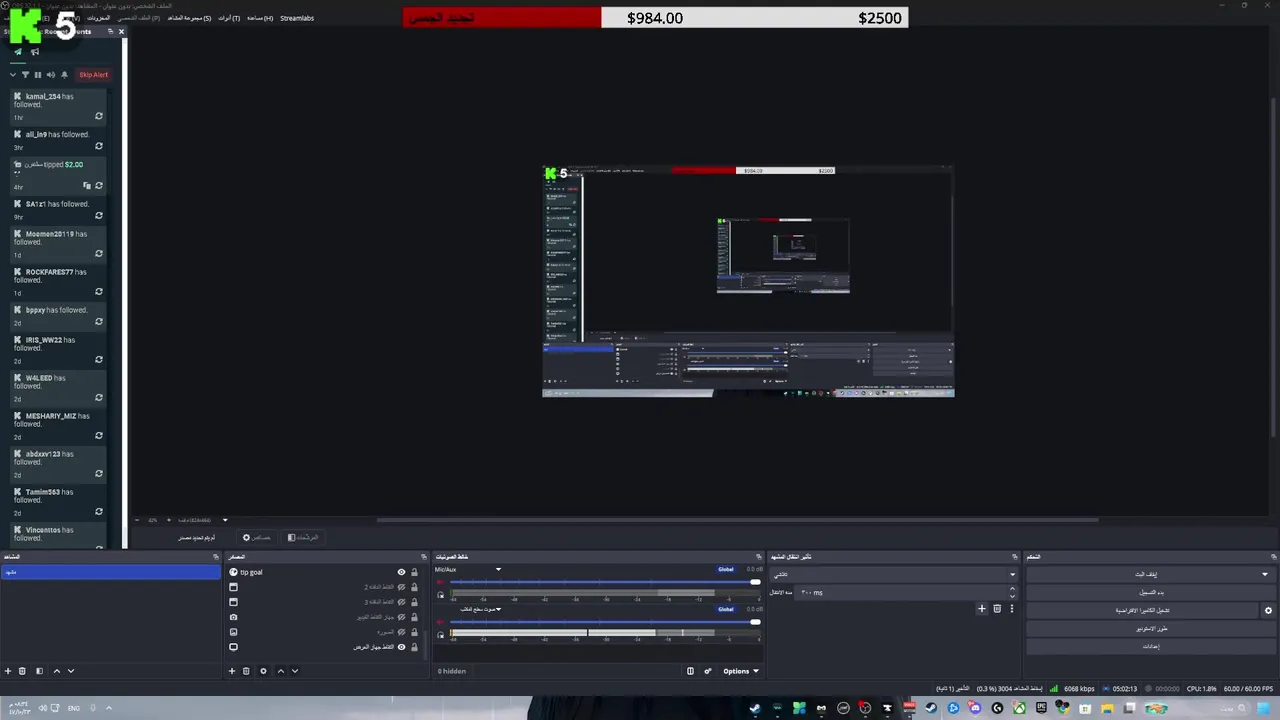Delete the selected scene with trash icon
This screenshot has height=720, width=1280.
point(22,671)
